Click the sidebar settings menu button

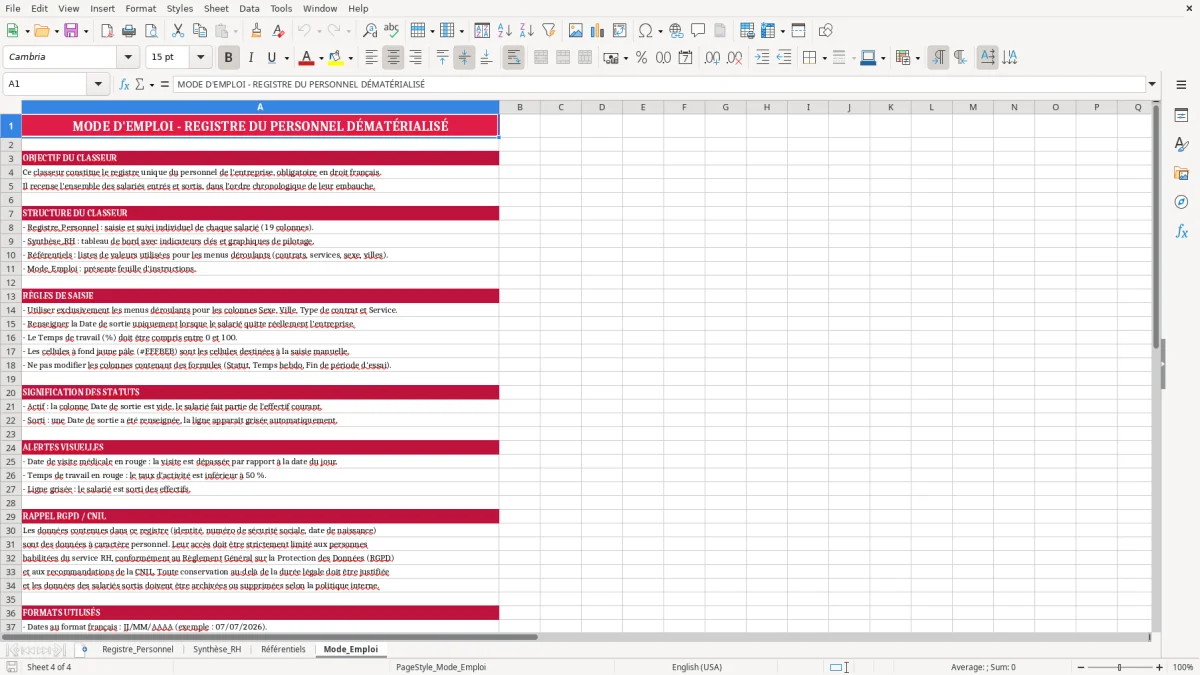click(1181, 87)
